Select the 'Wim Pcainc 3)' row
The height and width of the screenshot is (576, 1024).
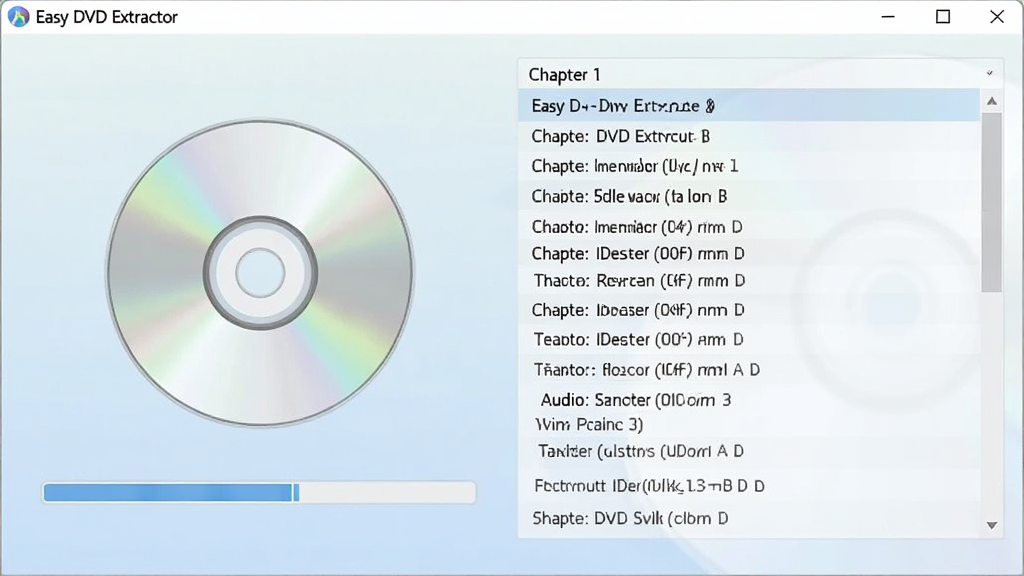[x=749, y=425]
